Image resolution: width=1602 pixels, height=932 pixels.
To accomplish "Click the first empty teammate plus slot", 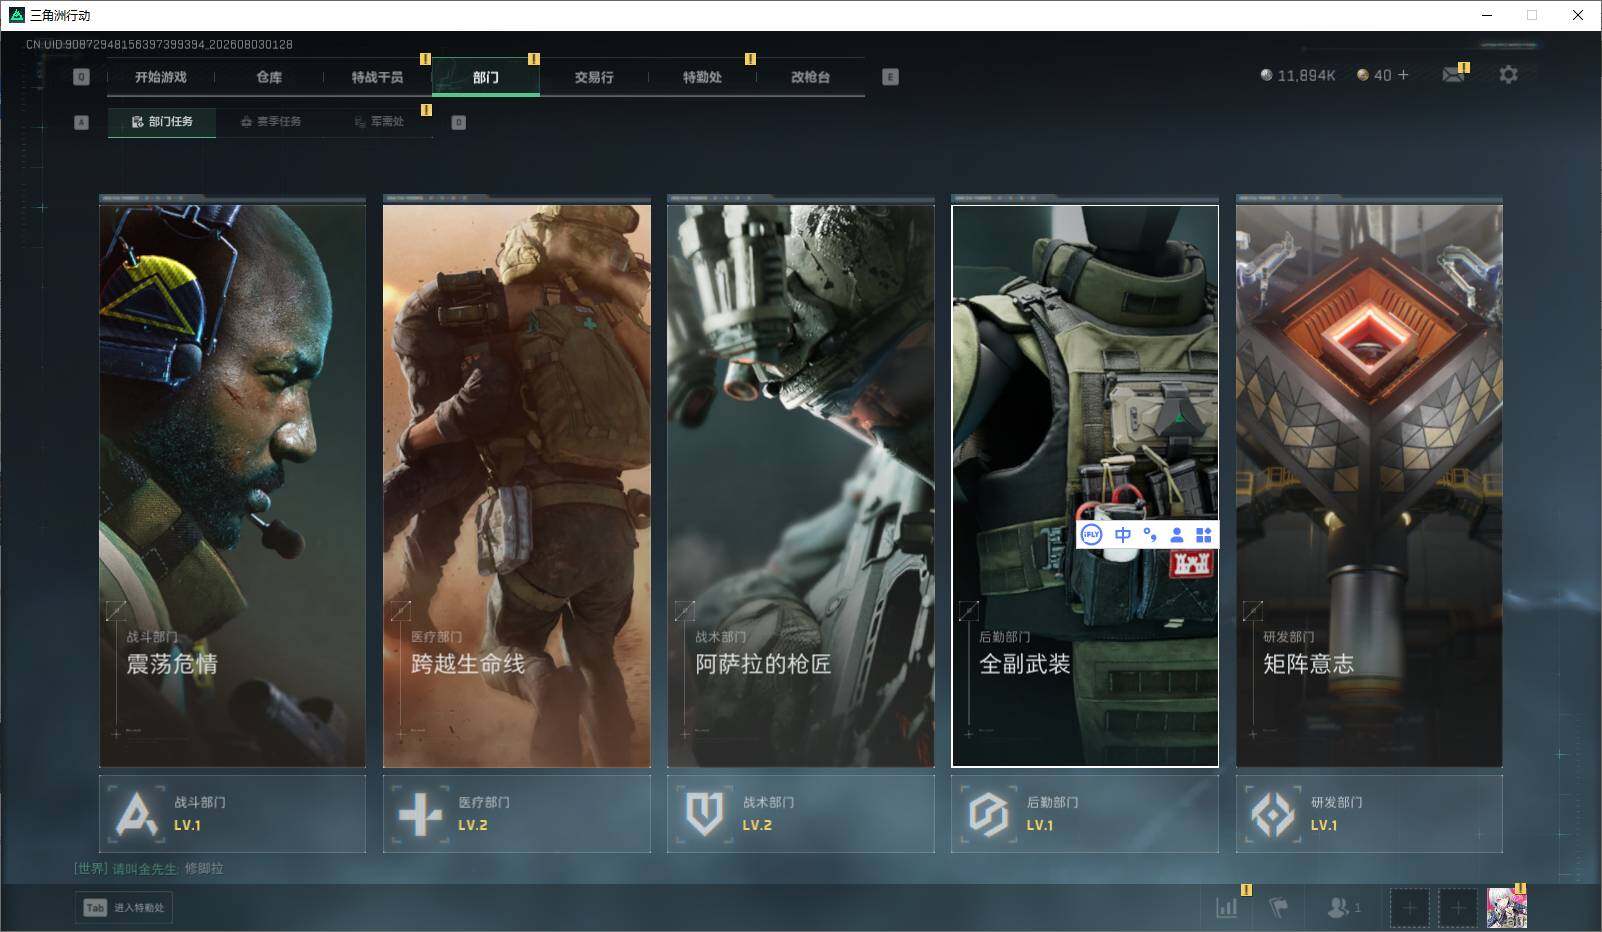I will pos(1409,908).
